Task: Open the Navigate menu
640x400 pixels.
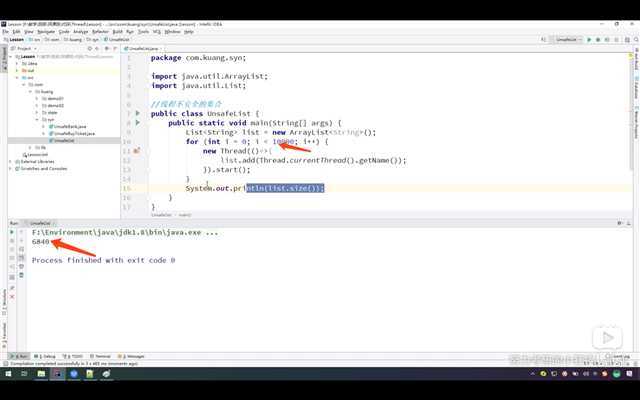Action: pyautogui.click(x=46, y=32)
